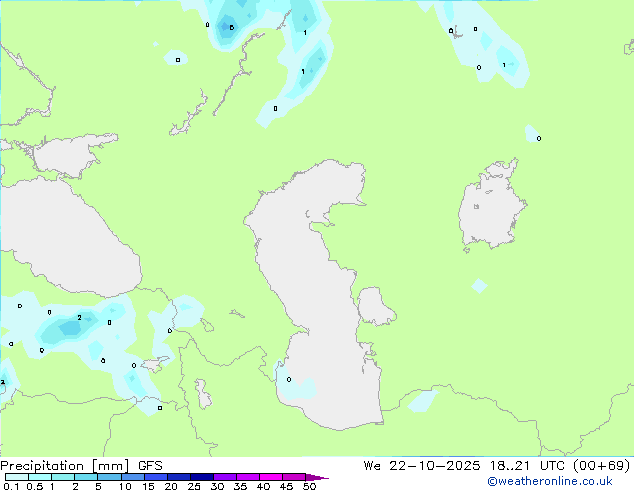Click the 15–20 mm legend swatch

point(156,477)
